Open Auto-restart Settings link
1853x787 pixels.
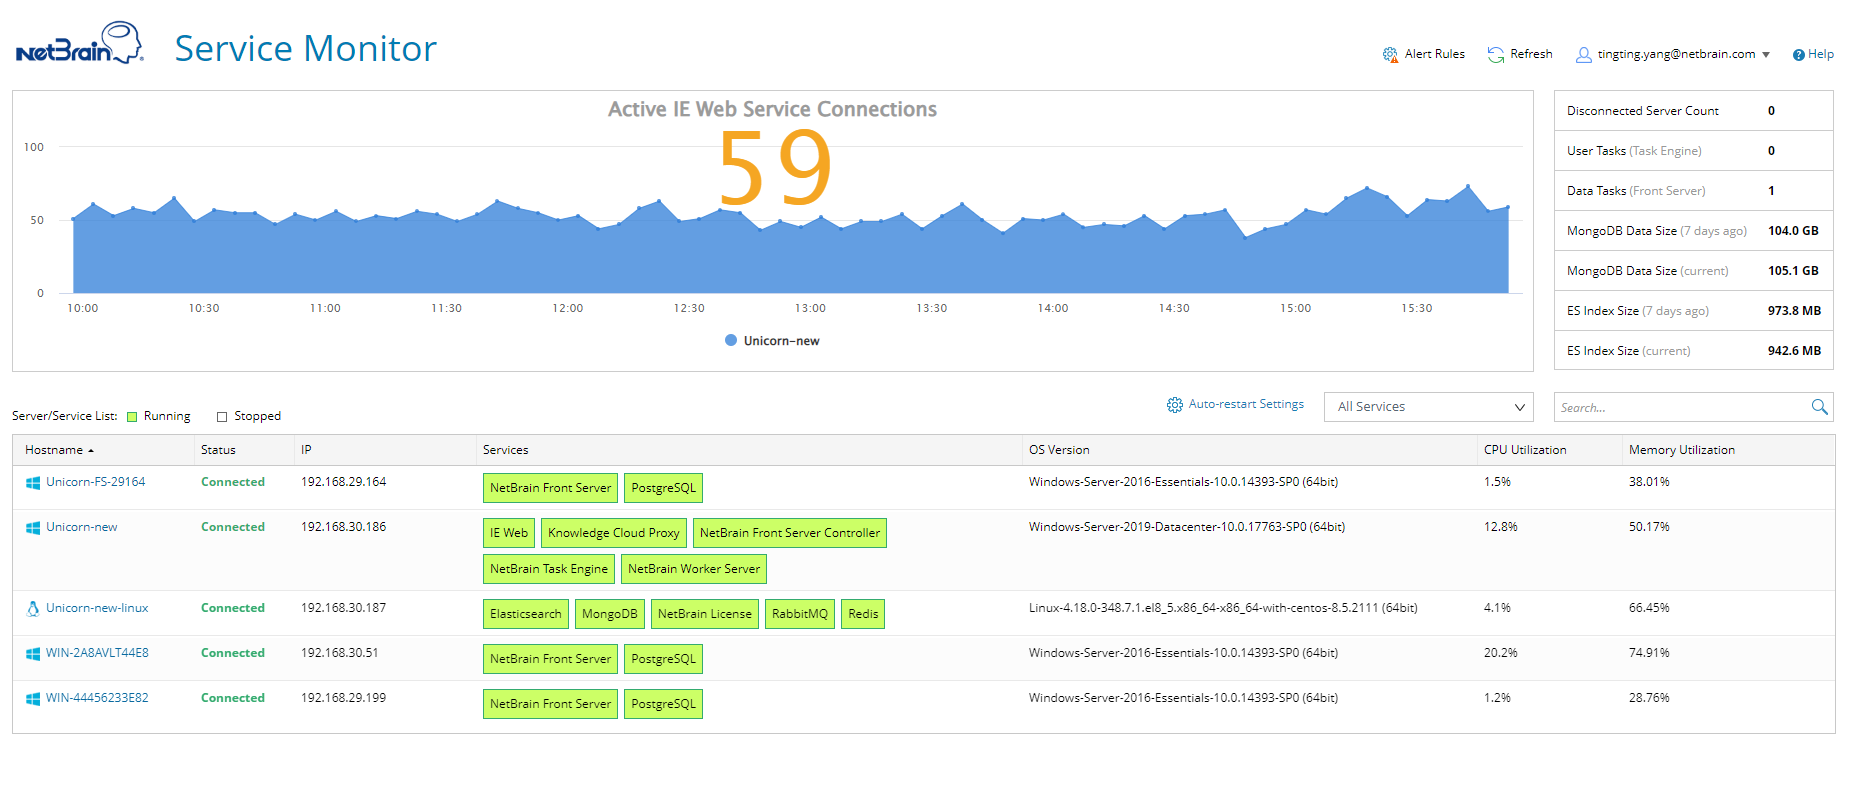[x=1246, y=404]
